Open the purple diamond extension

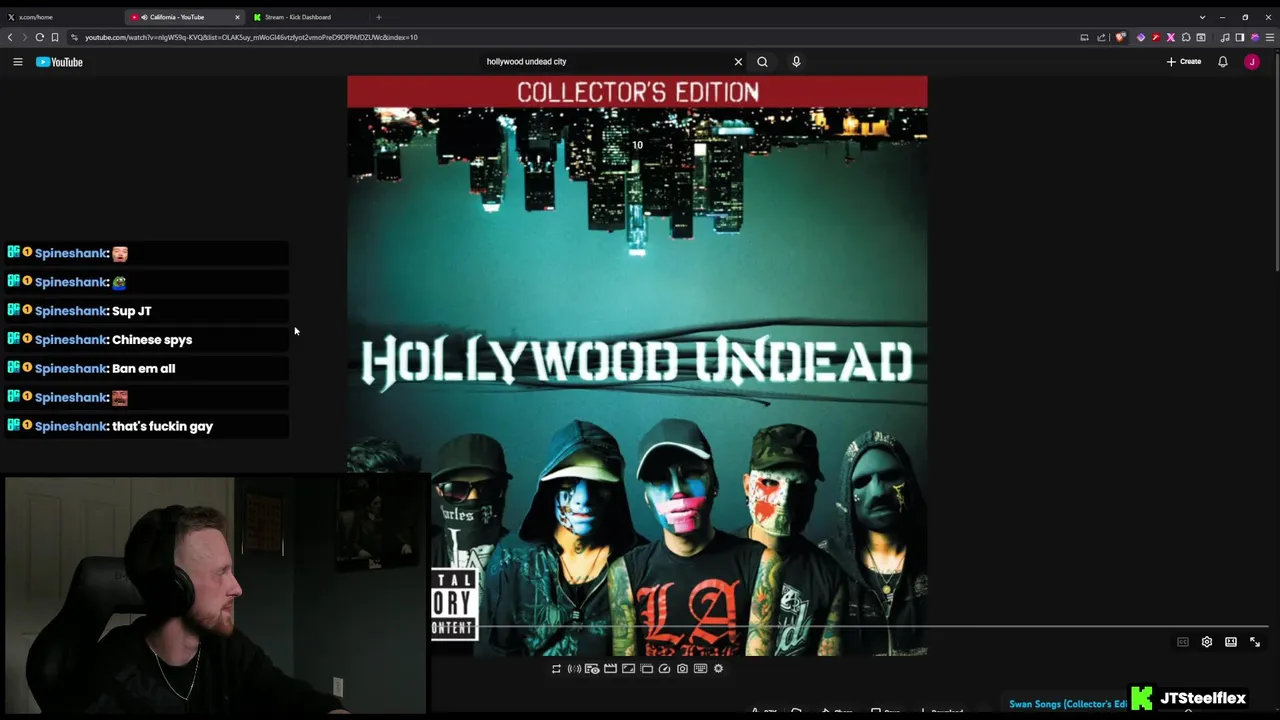[x=1141, y=37]
